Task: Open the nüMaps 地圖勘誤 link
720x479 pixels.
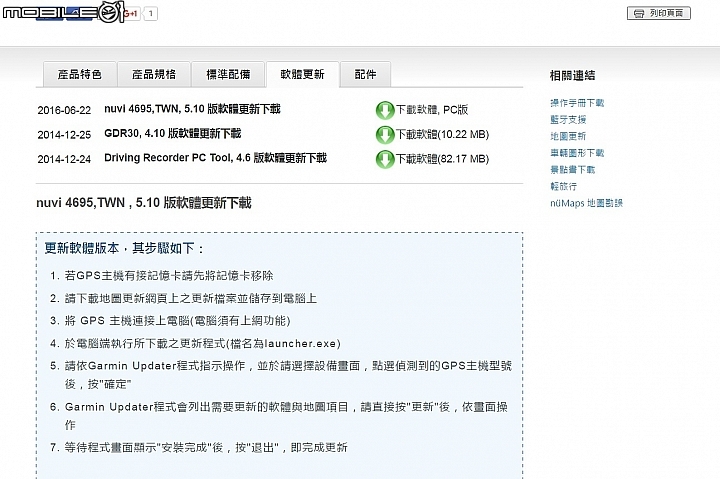Action: (x=586, y=203)
